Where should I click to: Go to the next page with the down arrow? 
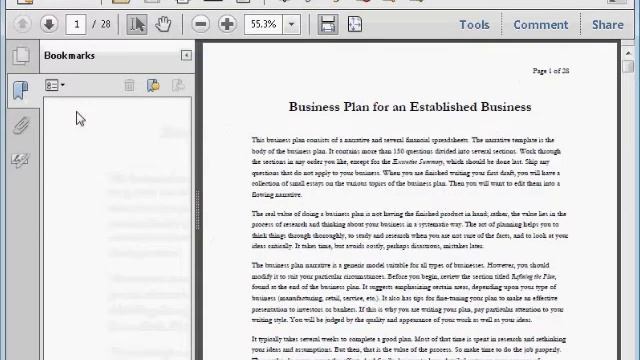[49, 24]
